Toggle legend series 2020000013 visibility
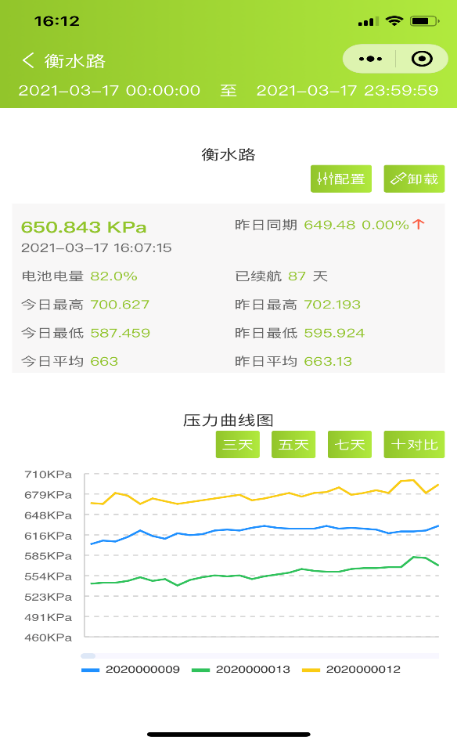 click(241, 670)
